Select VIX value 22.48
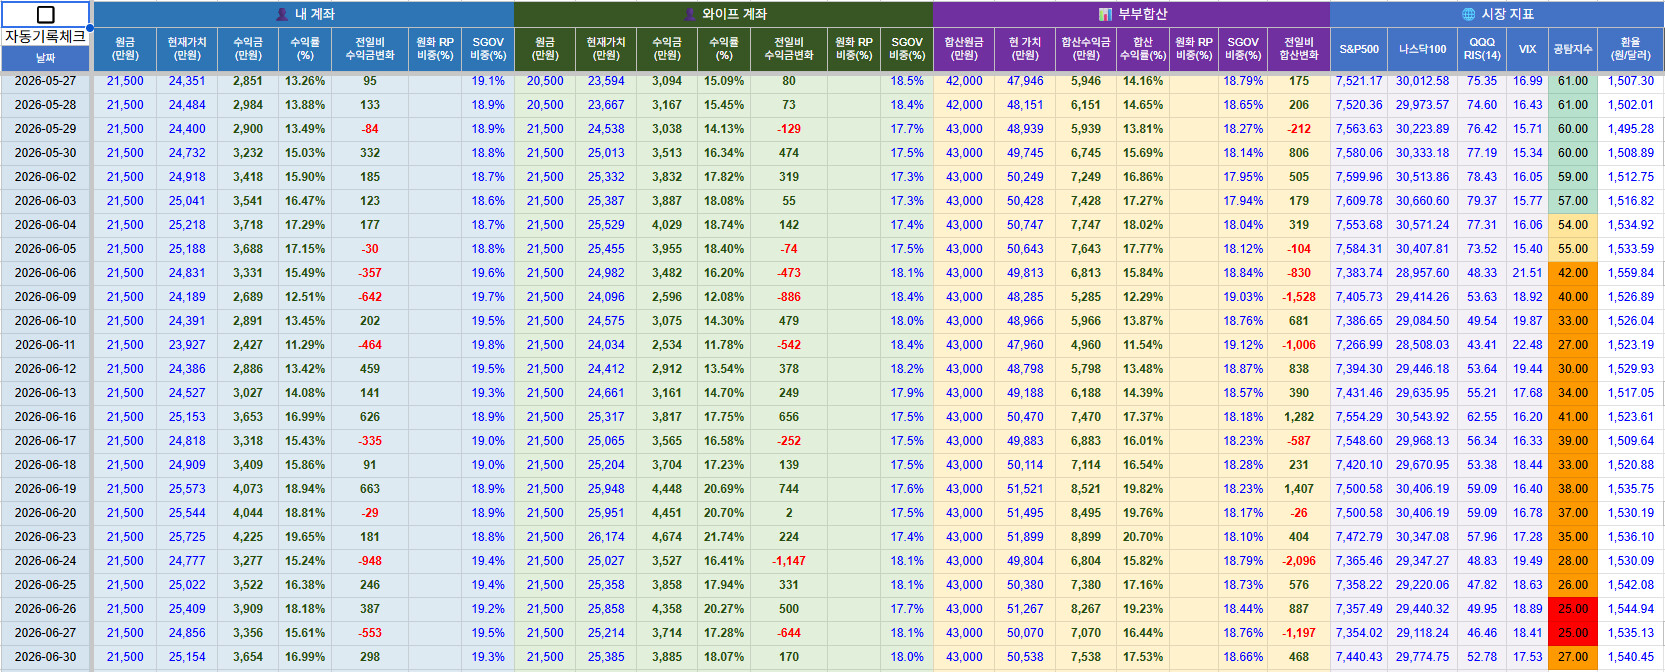 1527,345
